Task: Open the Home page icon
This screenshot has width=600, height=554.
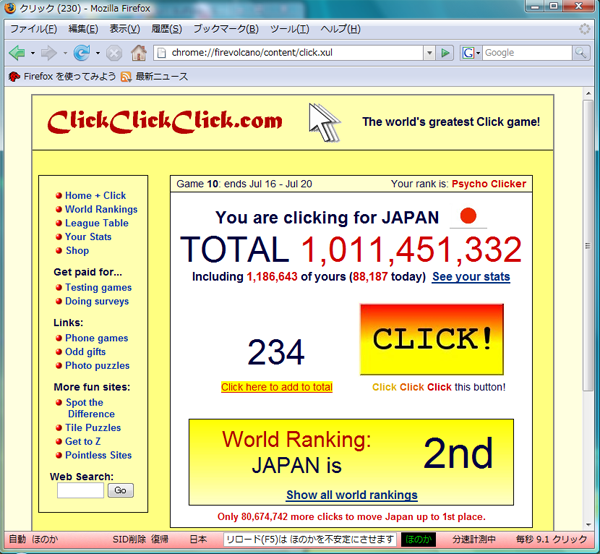Action: click(139, 53)
